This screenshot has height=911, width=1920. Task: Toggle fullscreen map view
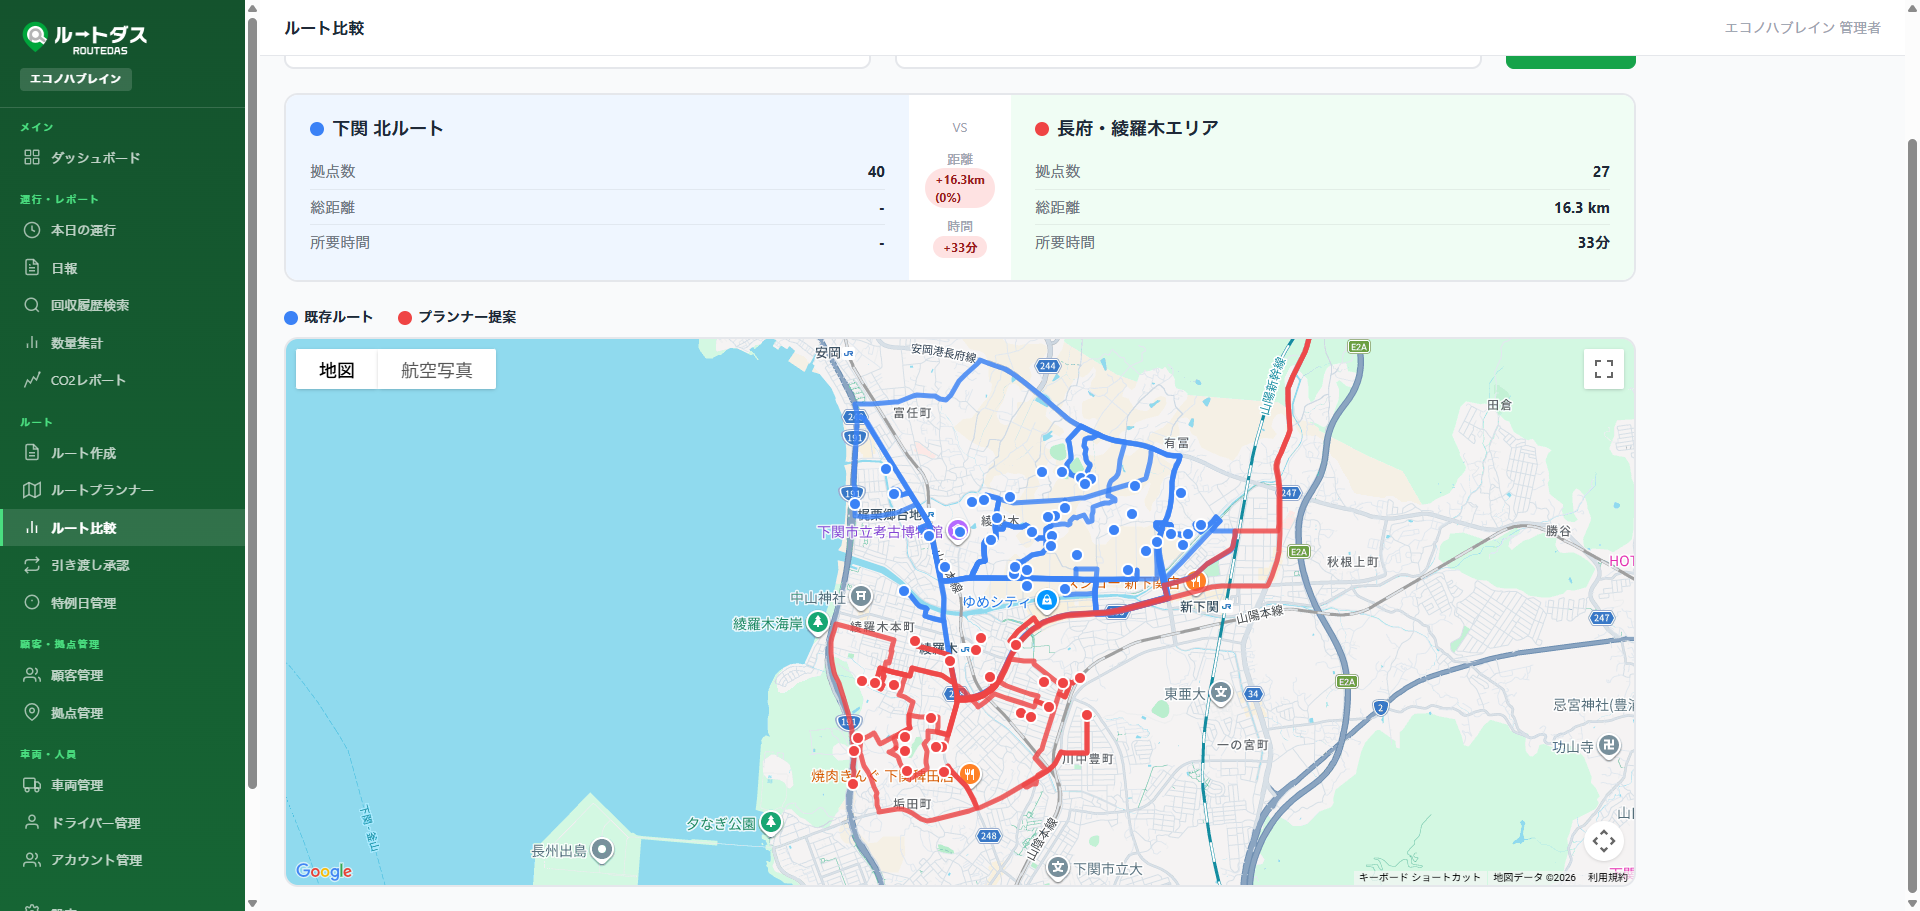[1604, 369]
